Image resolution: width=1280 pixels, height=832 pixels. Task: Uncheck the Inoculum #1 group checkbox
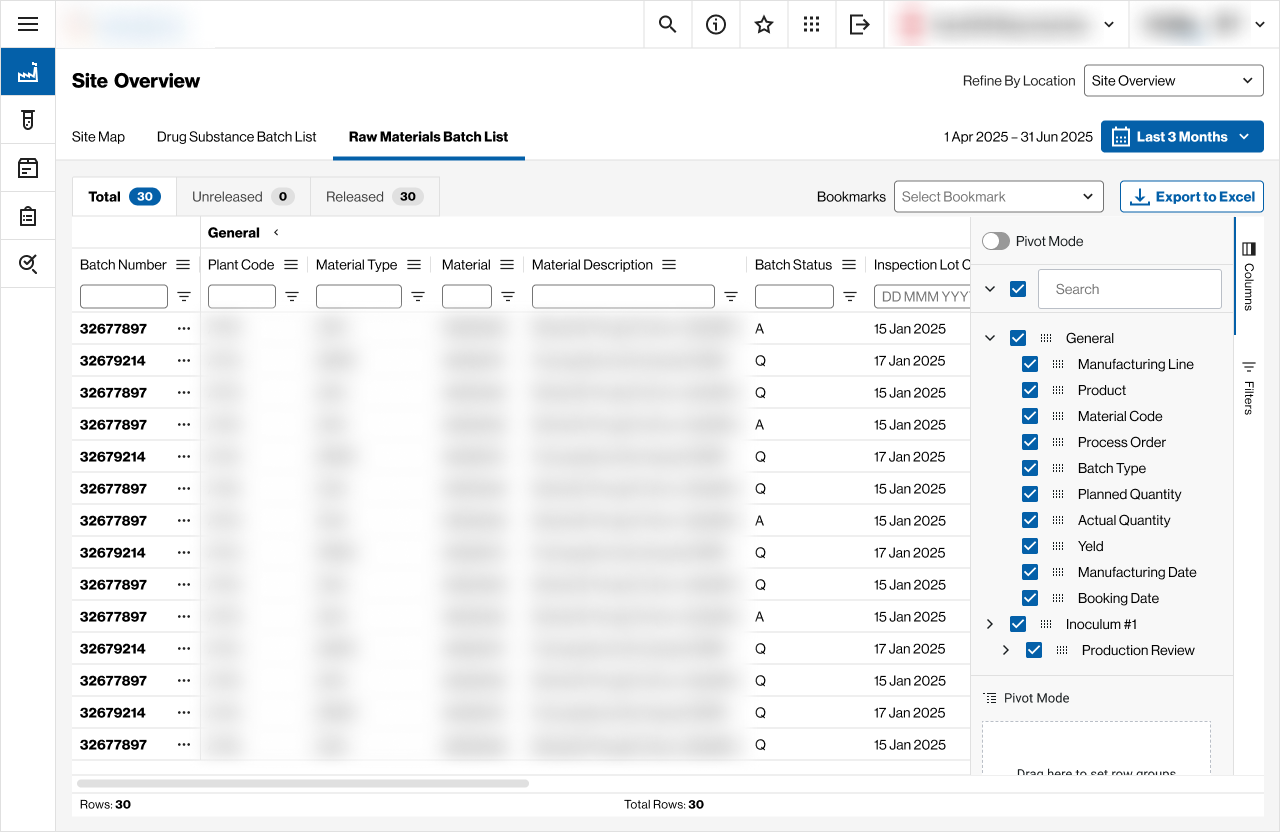[1018, 624]
